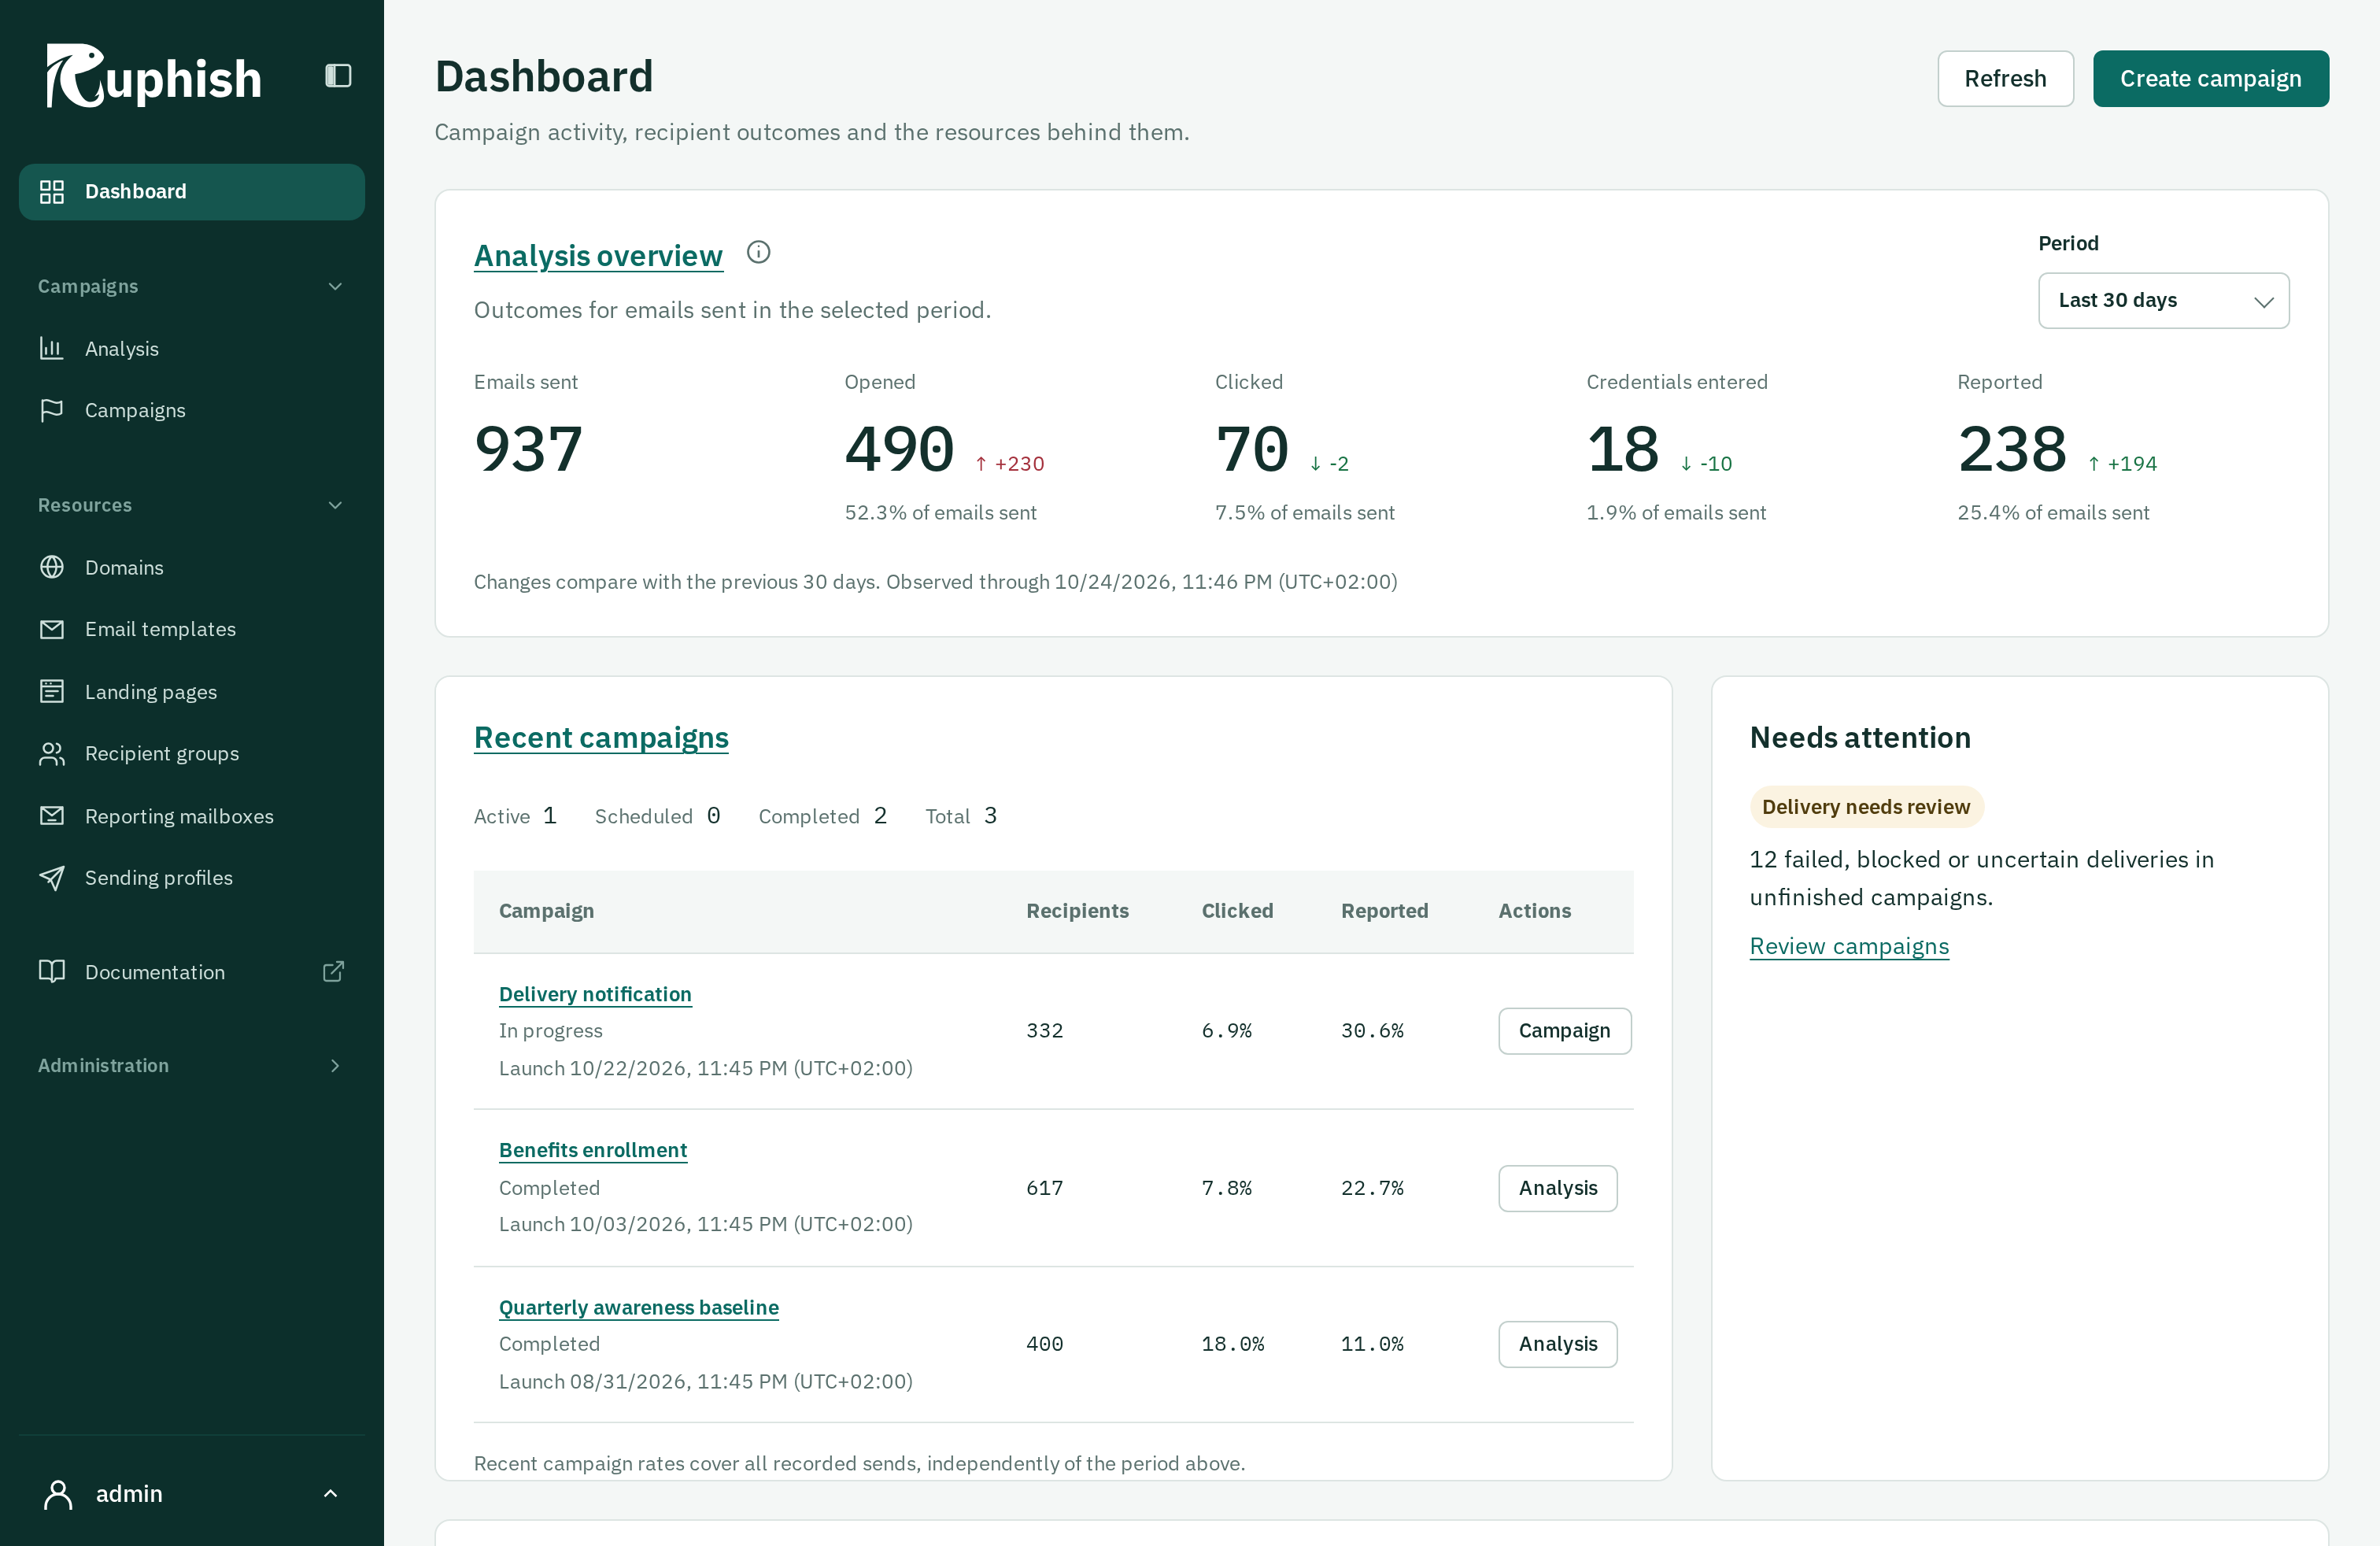Viewport: 2380px width, 1546px height.
Task: Click the Landing pages icon
Action: [52, 691]
